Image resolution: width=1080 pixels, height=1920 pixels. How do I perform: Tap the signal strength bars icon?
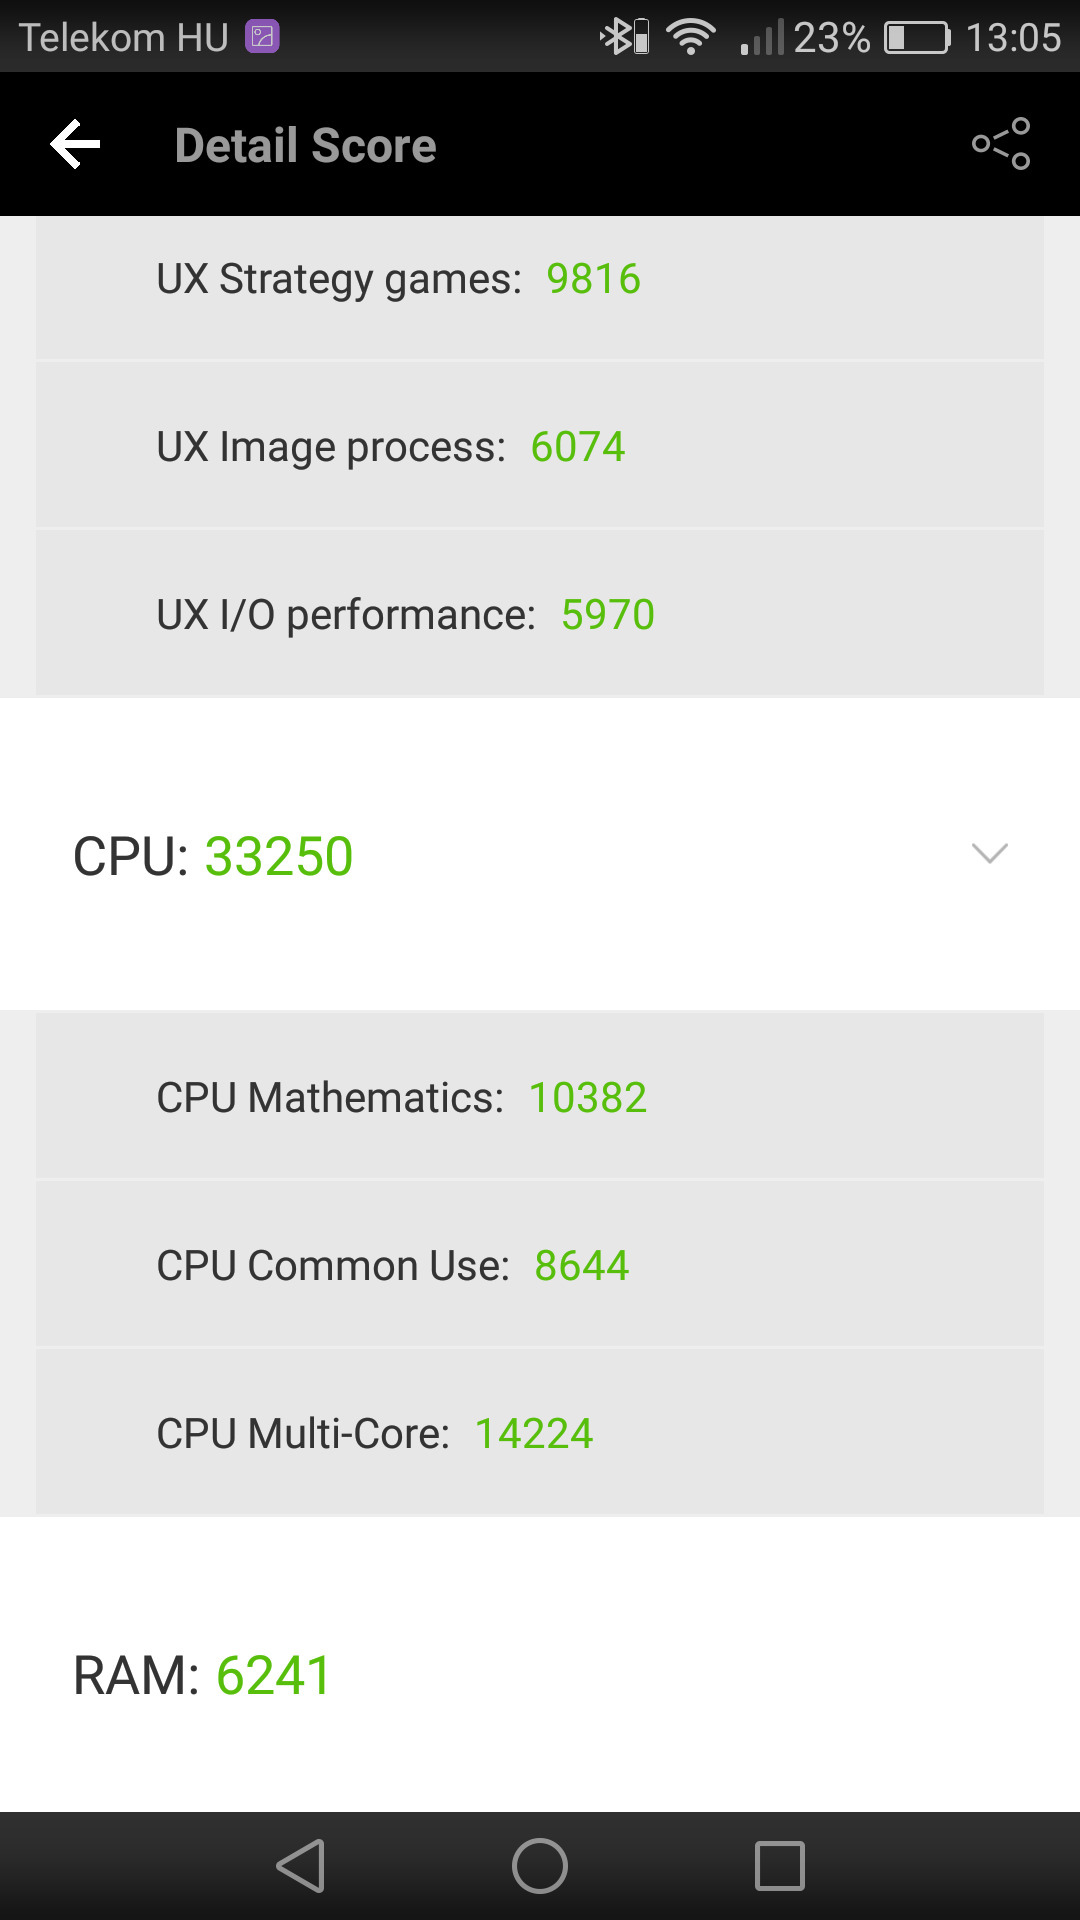(x=762, y=38)
